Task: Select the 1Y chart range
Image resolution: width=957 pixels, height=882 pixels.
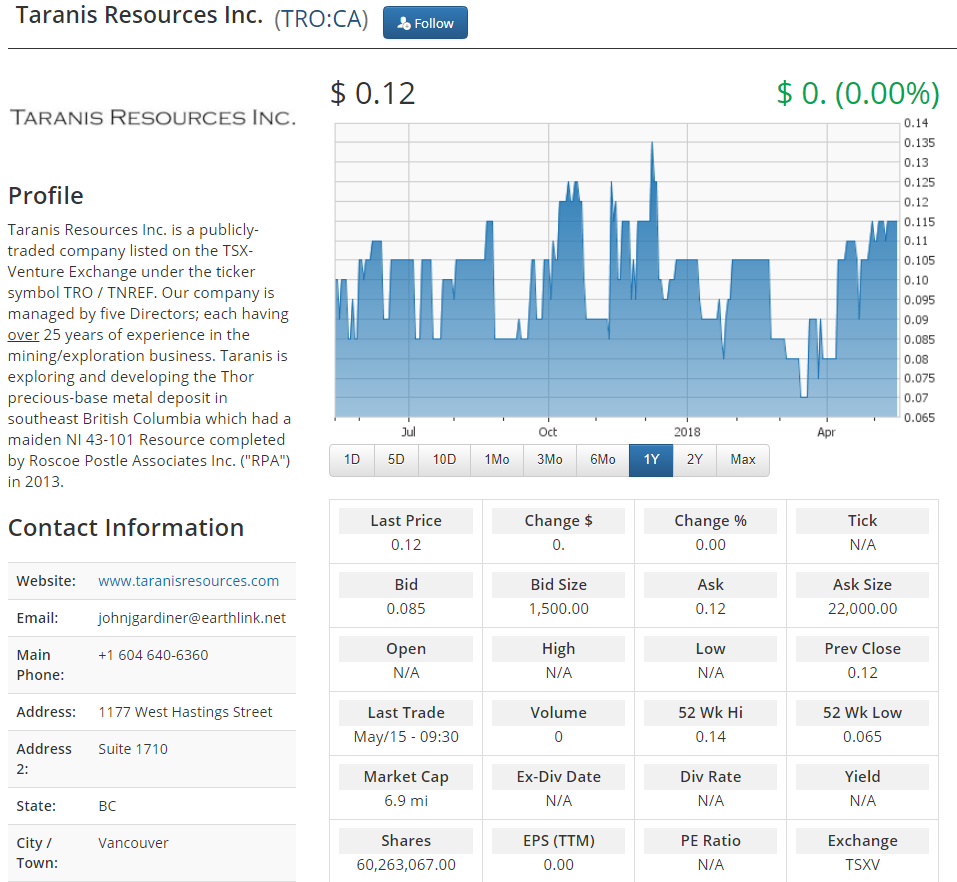Action: tap(651, 460)
